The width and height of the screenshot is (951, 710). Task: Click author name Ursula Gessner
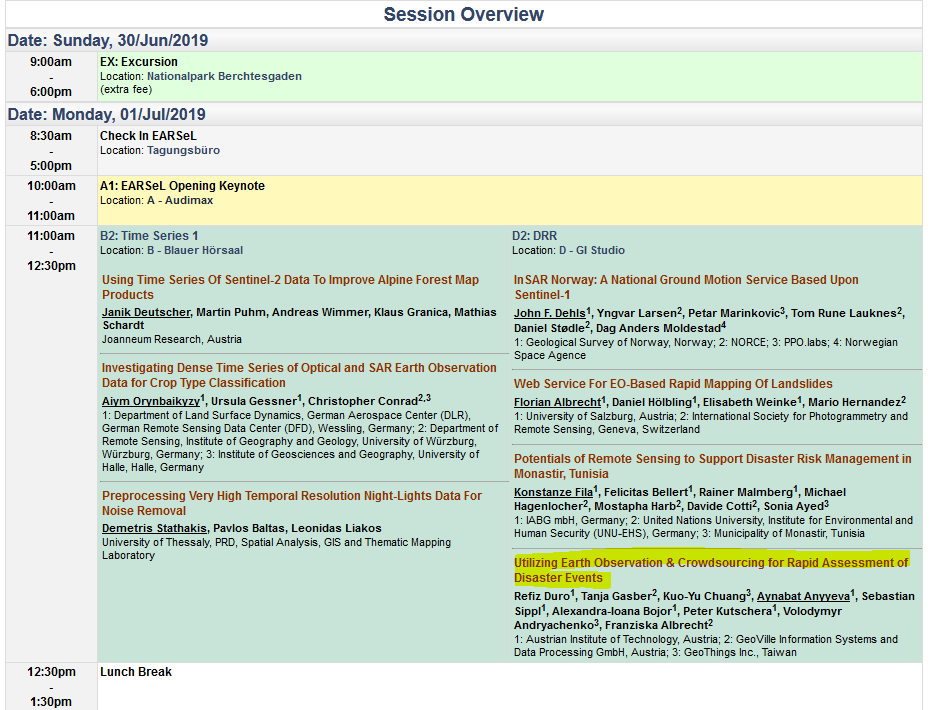[x=254, y=401]
